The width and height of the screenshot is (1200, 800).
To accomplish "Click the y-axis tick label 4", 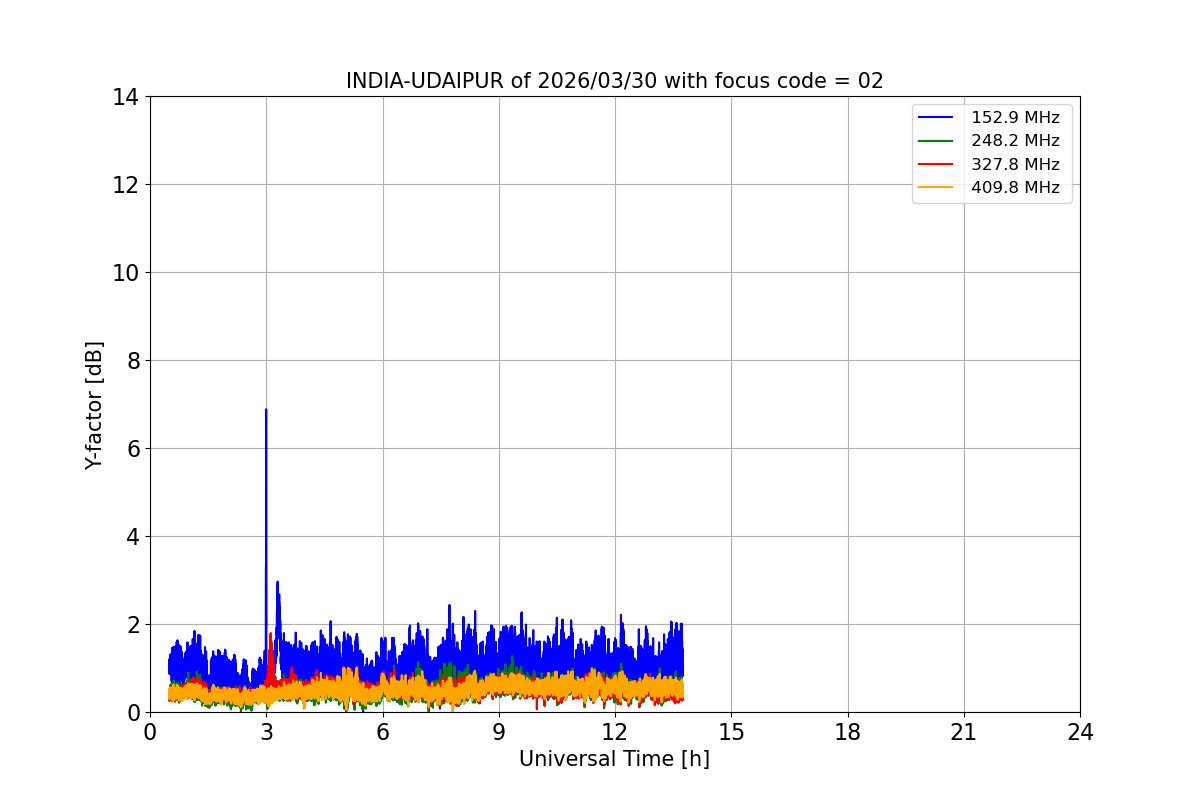I will coord(131,537).
